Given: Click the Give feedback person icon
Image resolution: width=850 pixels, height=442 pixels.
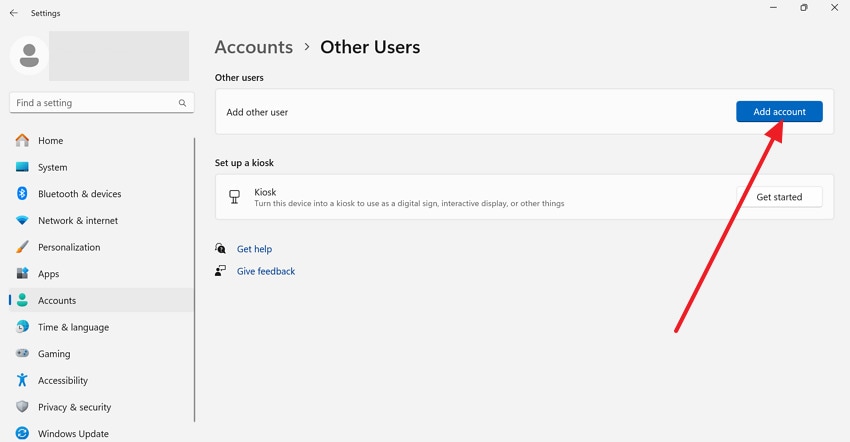Looking at the screenshot, I should coord(220,271).
